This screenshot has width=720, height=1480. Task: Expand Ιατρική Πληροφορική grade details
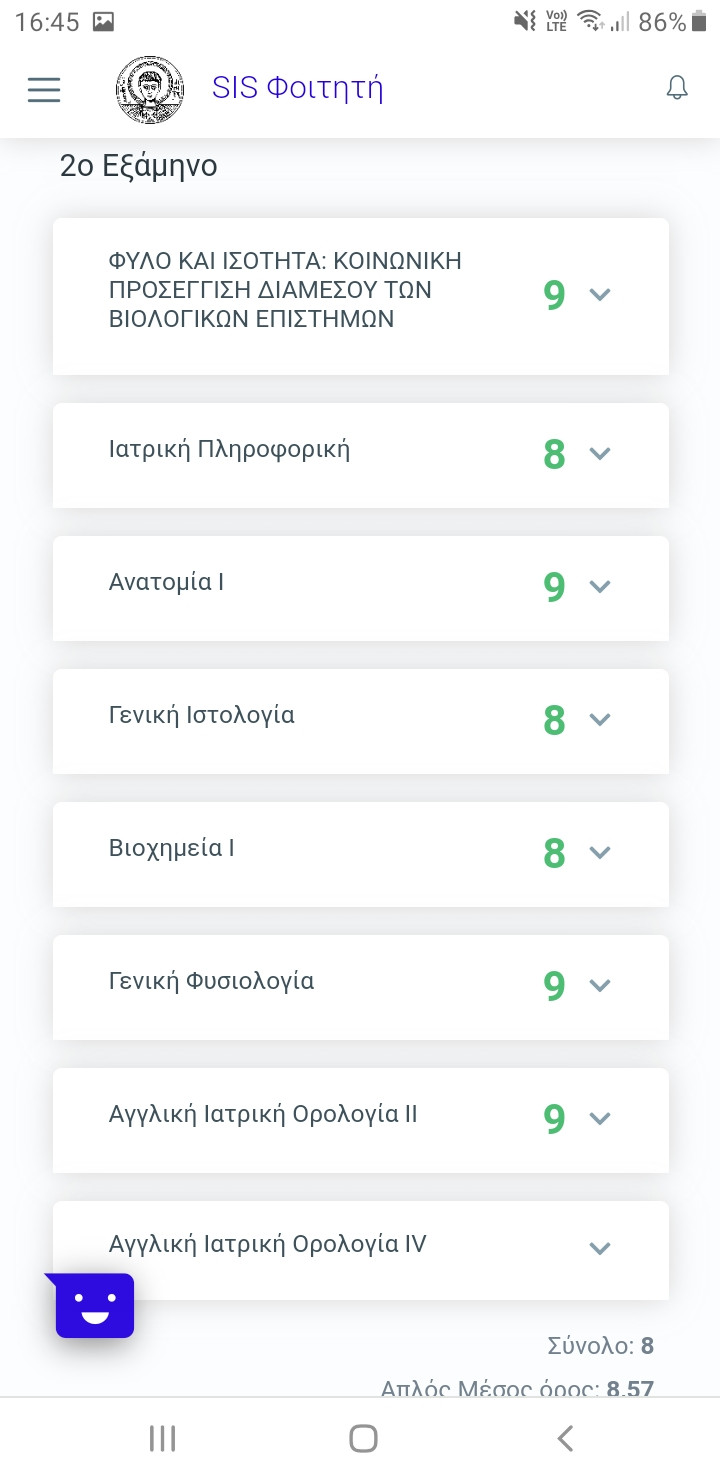600,453
